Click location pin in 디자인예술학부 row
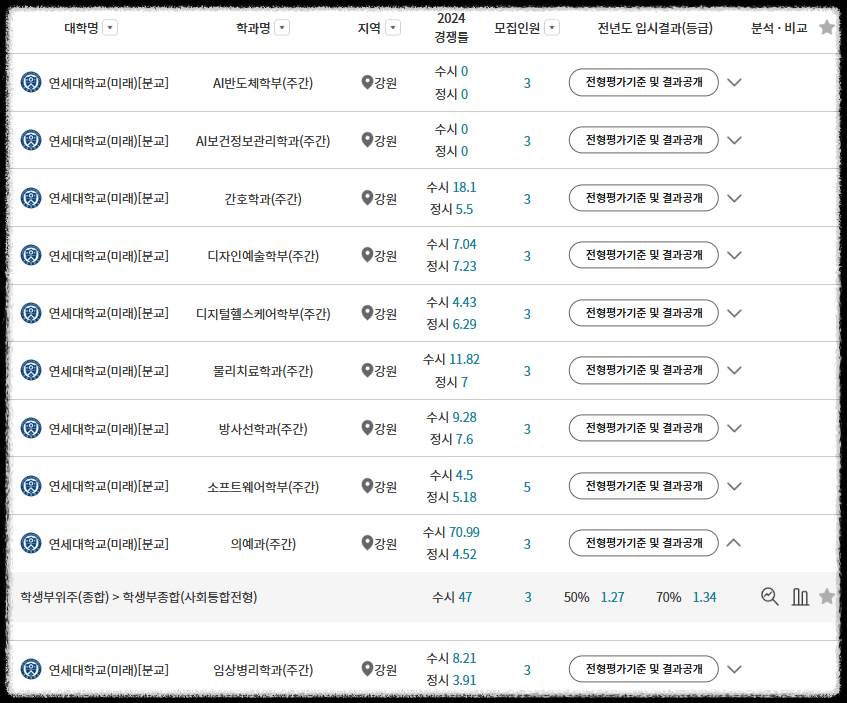 point(367,255)
